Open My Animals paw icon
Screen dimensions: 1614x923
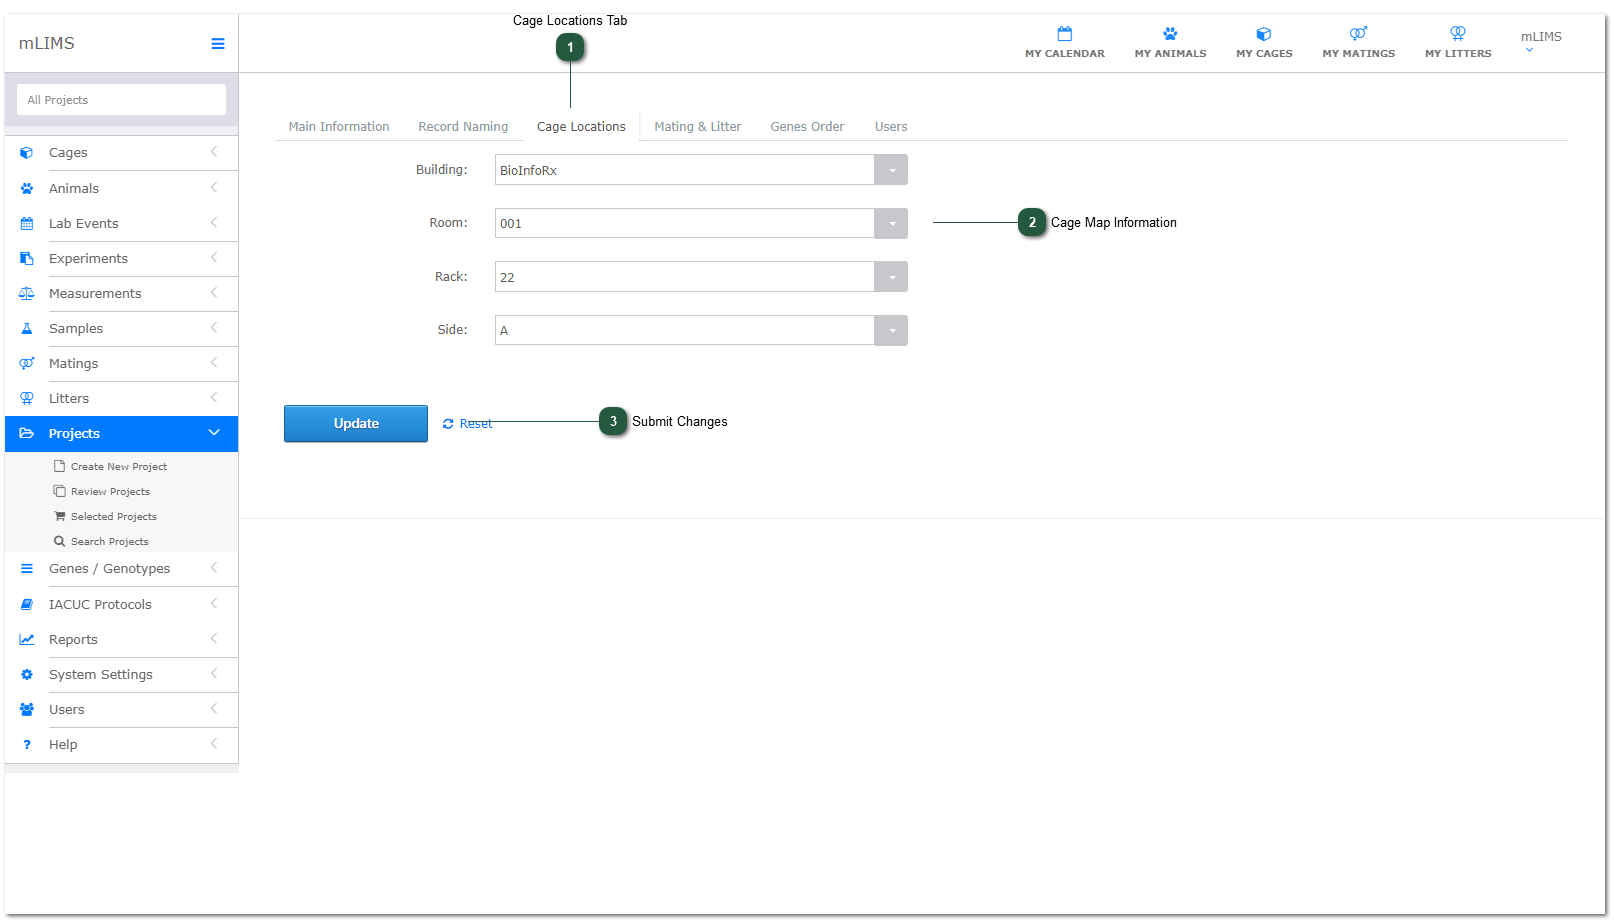click(1170, 34)
